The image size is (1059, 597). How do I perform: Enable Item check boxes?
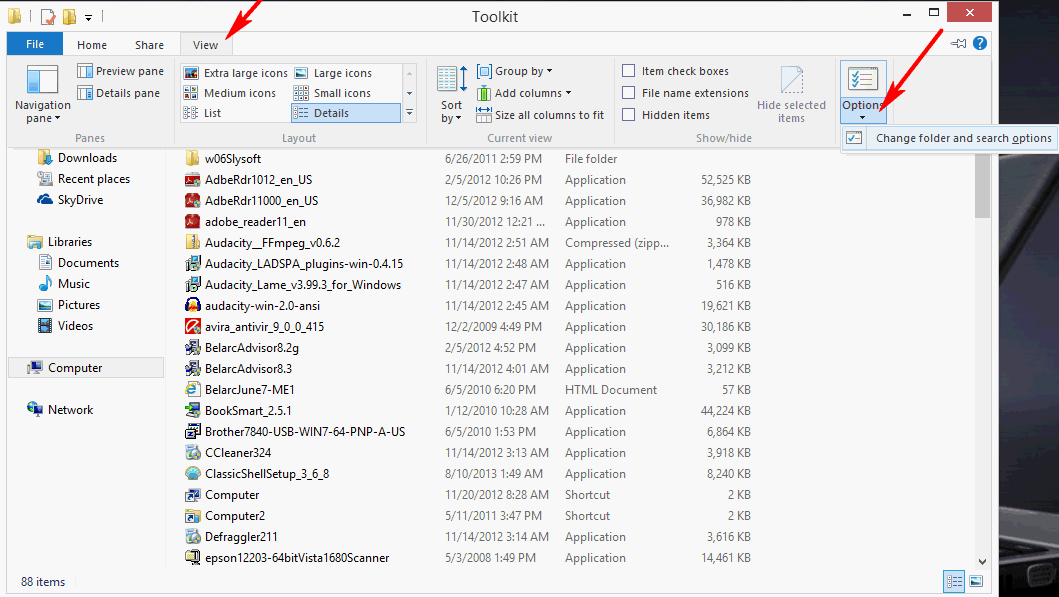(629, 71)
